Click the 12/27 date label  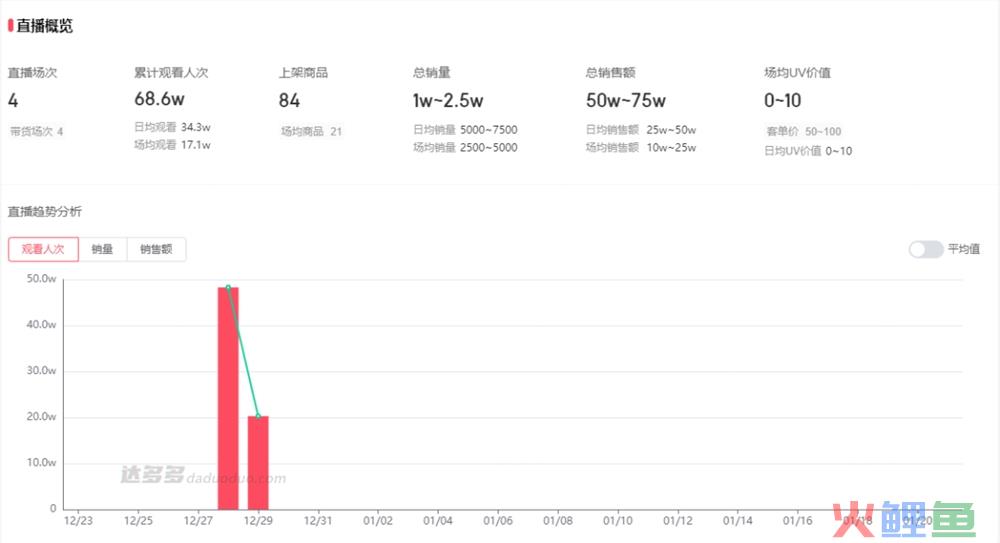[198, 521]
